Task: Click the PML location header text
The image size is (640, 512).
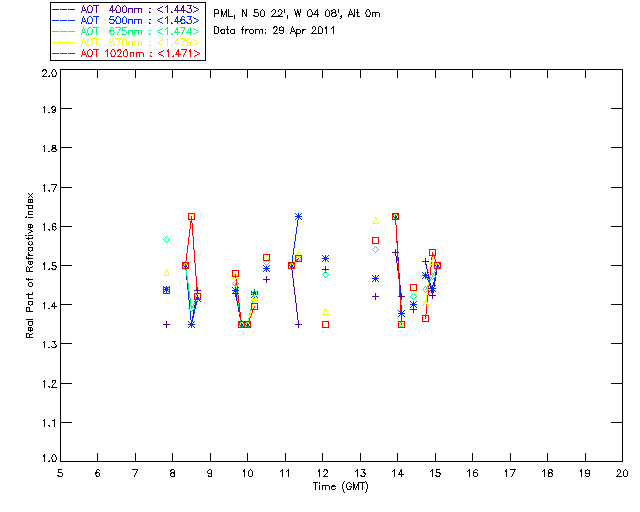Action: tap(297, 13)
